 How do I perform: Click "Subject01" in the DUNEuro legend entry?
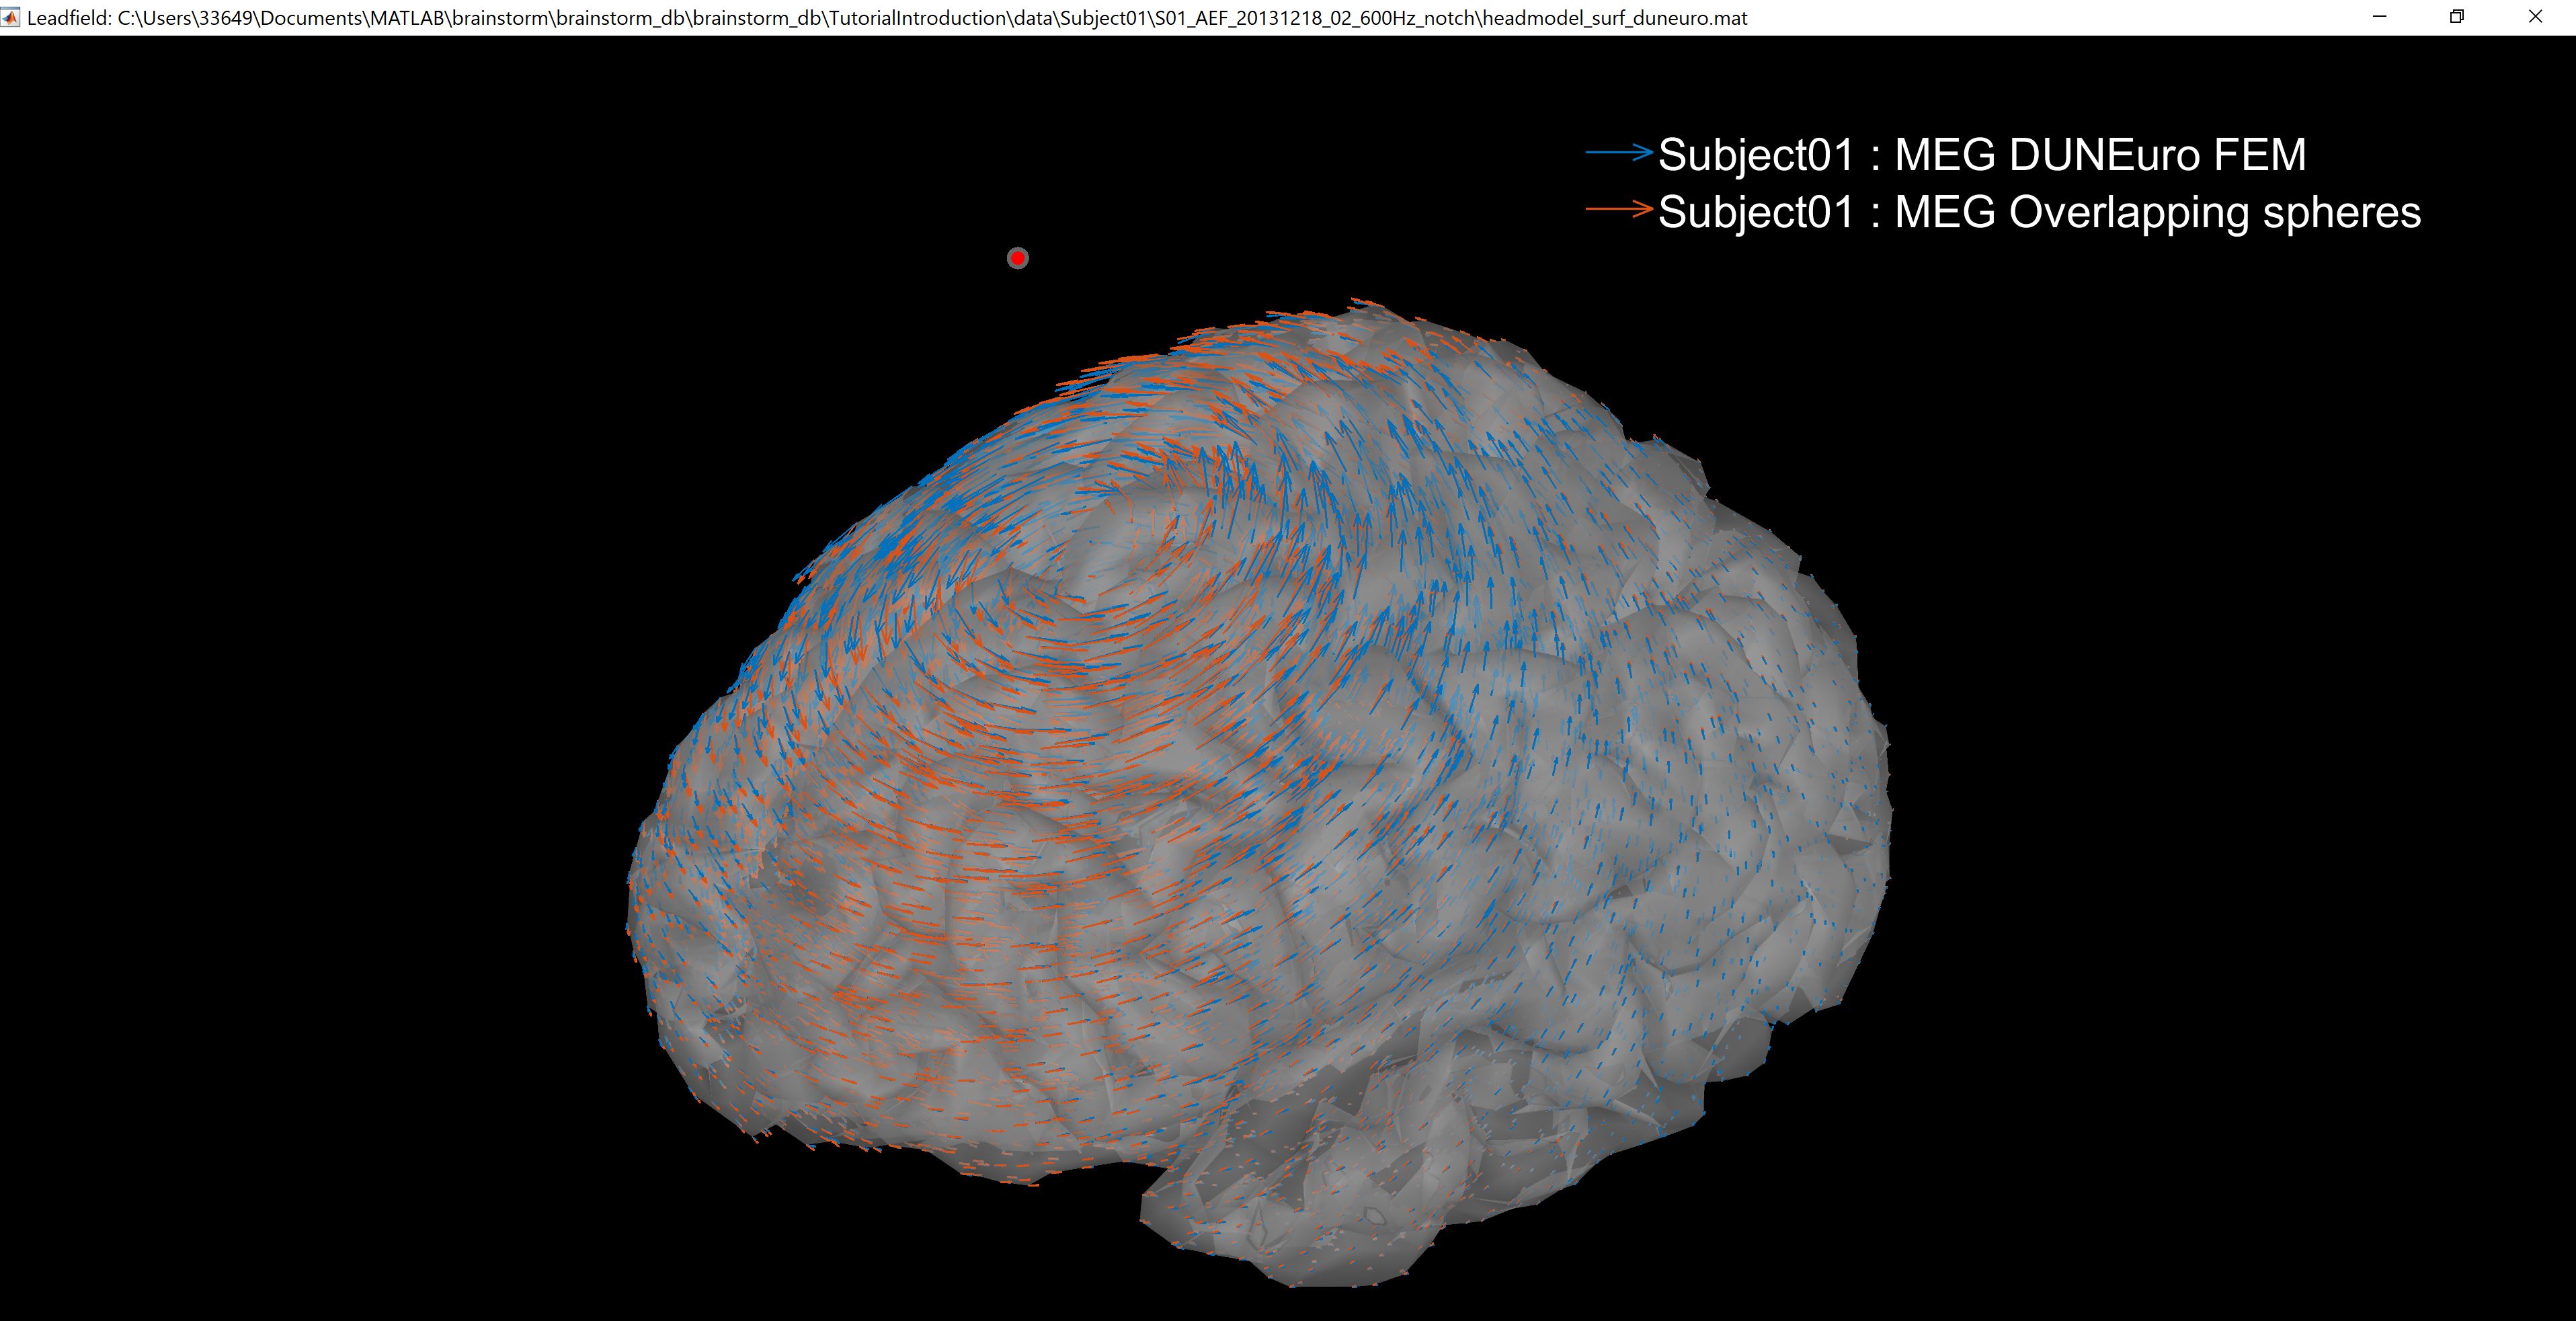pyautogui.click(x=1755, y=155)
